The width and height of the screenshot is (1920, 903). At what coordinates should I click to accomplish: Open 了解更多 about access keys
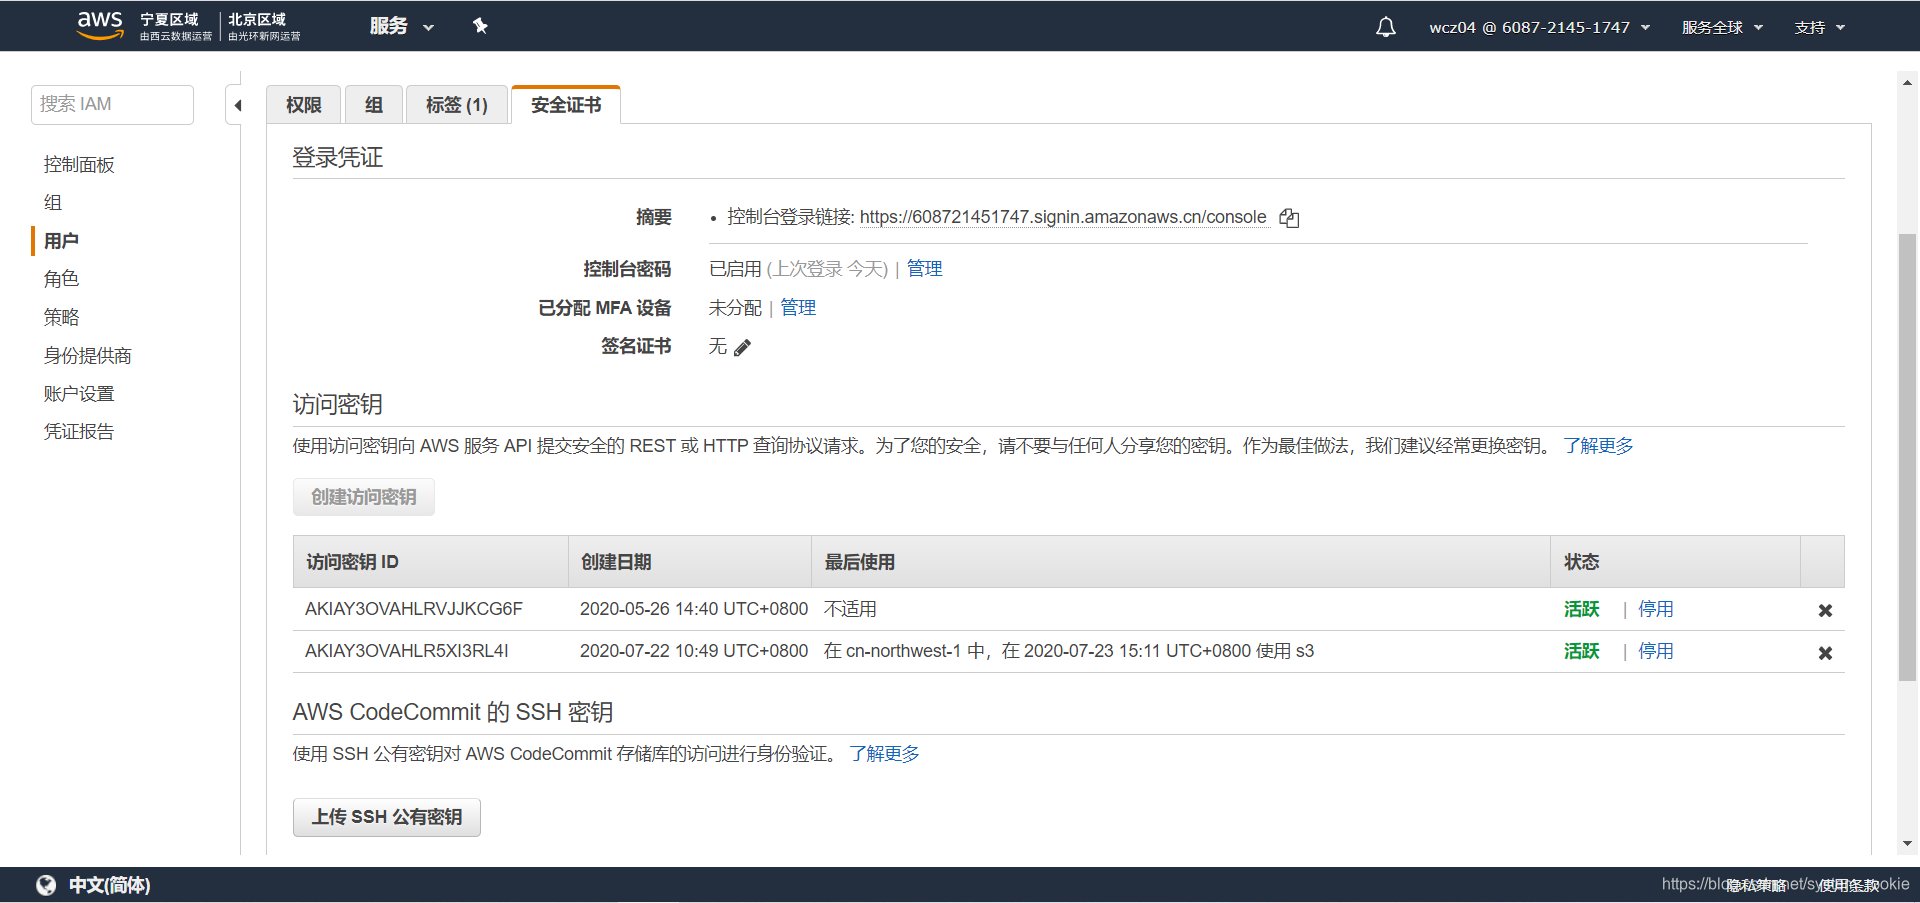tap(1598, 446)
